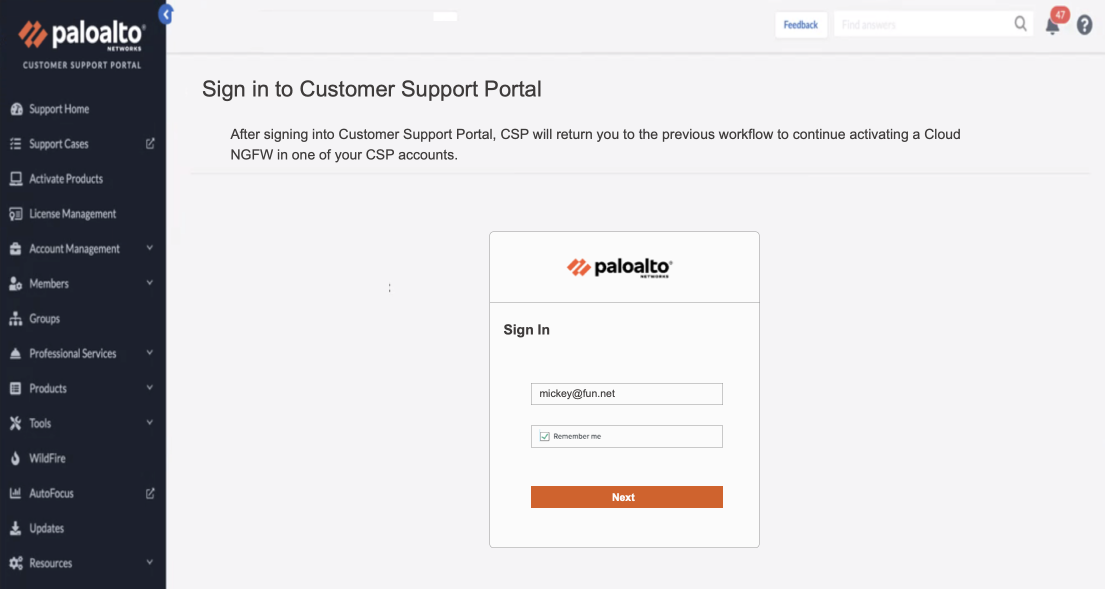Image resolution: width=1105 pixels, height=589 pixels.
Task: Click the notification bell icon
Action: 1052,26
